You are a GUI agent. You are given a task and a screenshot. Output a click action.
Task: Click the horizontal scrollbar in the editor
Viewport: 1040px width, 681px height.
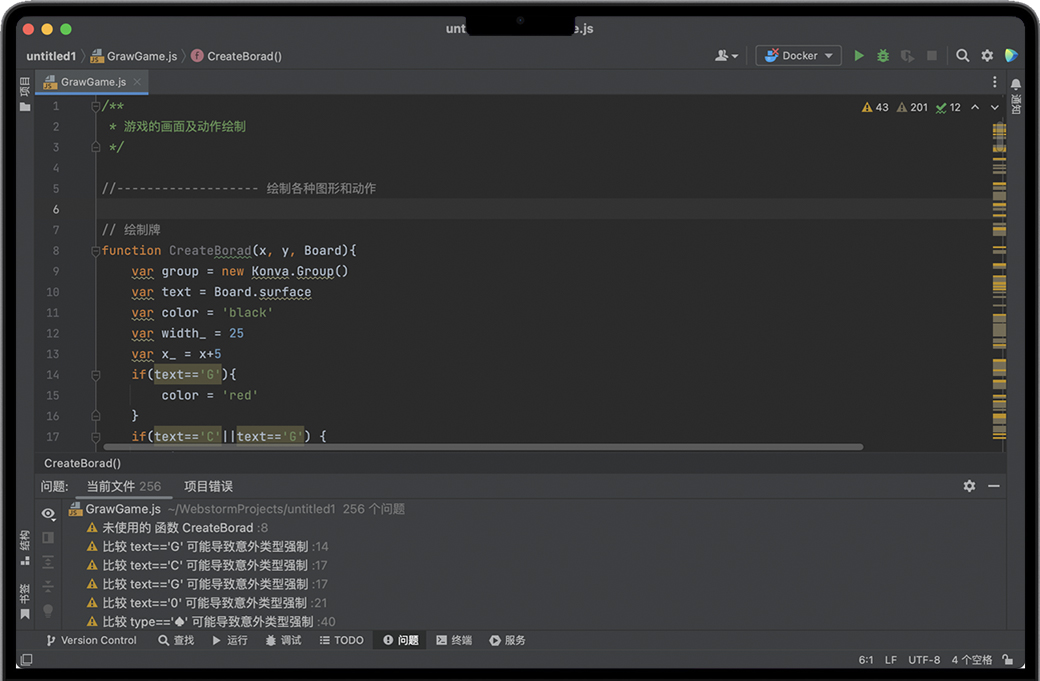coord(500,447)
